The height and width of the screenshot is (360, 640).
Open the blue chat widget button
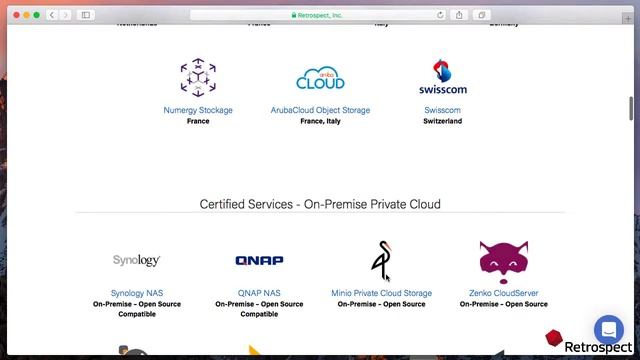pyautogui.click(x=609, y=329)
